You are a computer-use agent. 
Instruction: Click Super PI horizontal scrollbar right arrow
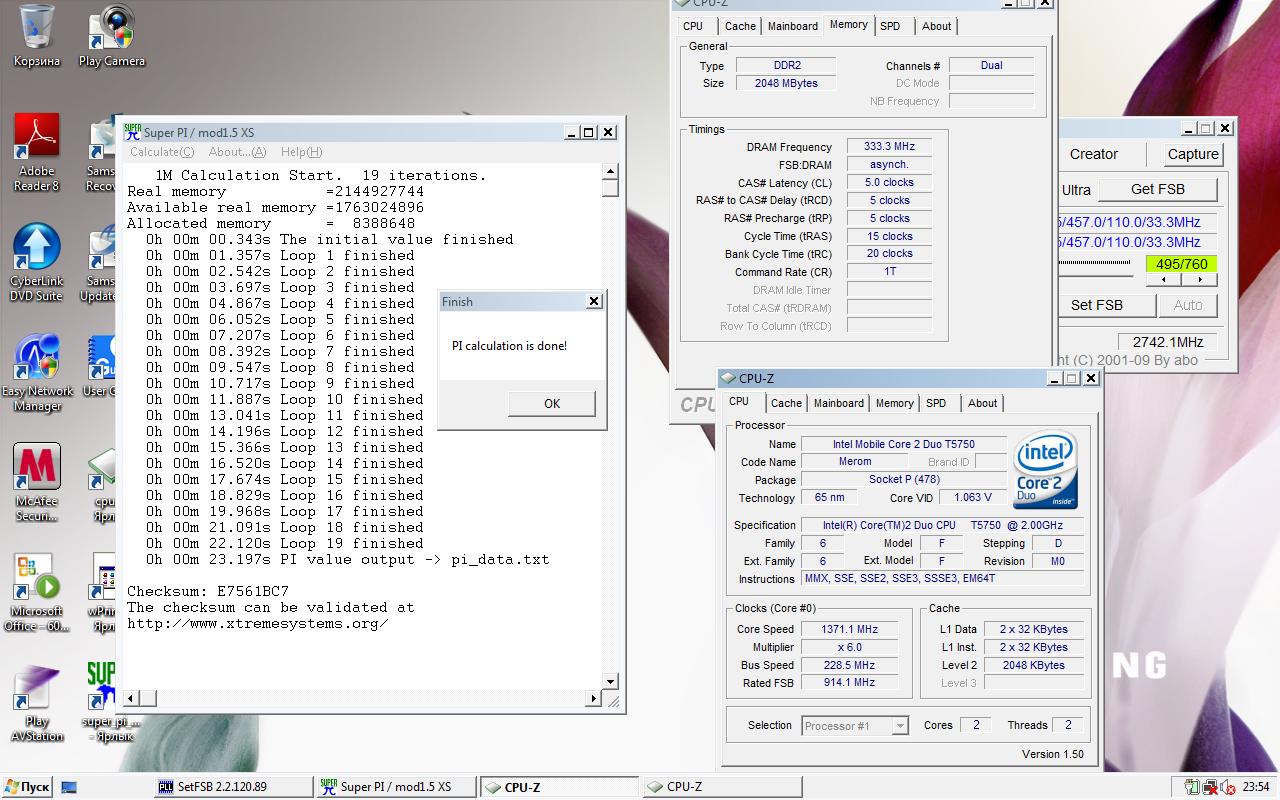pos(594,698)
